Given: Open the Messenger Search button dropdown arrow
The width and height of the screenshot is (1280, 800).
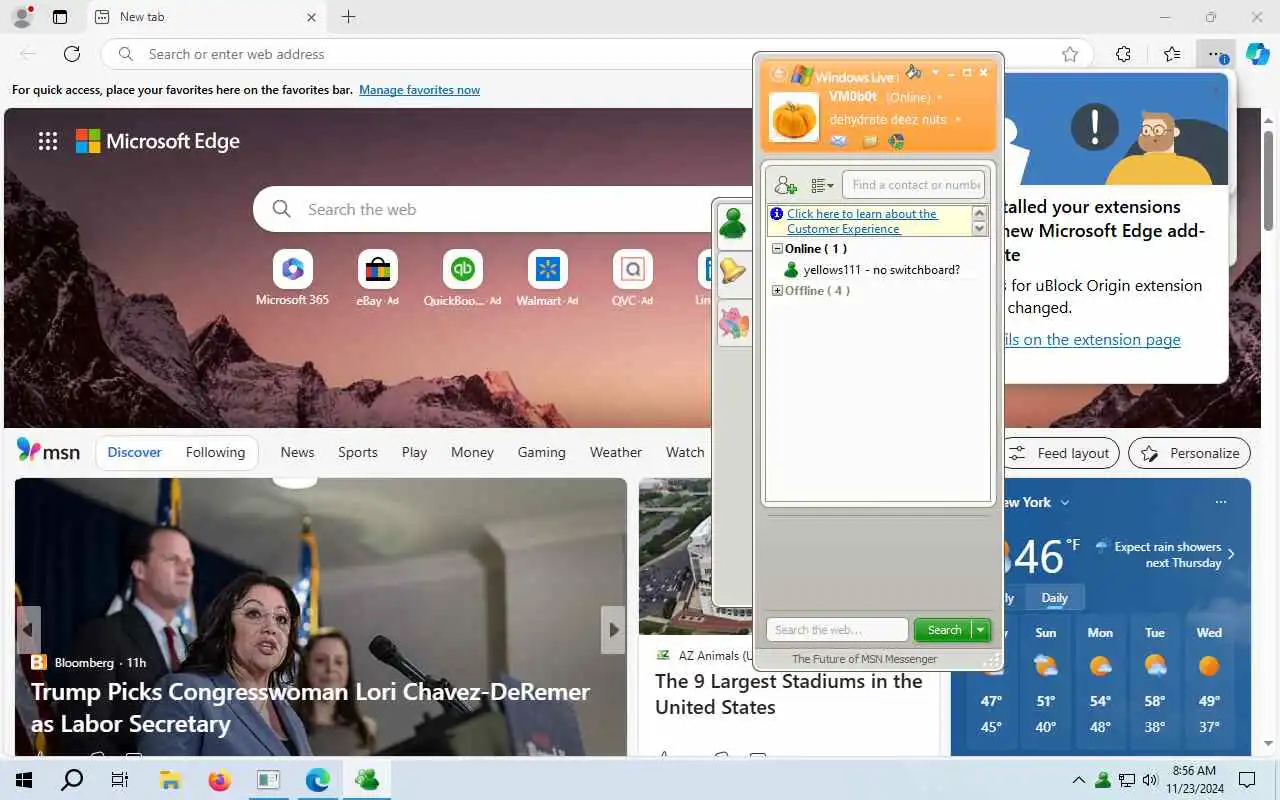Looking at the screenshot, I should click(981, 630).
